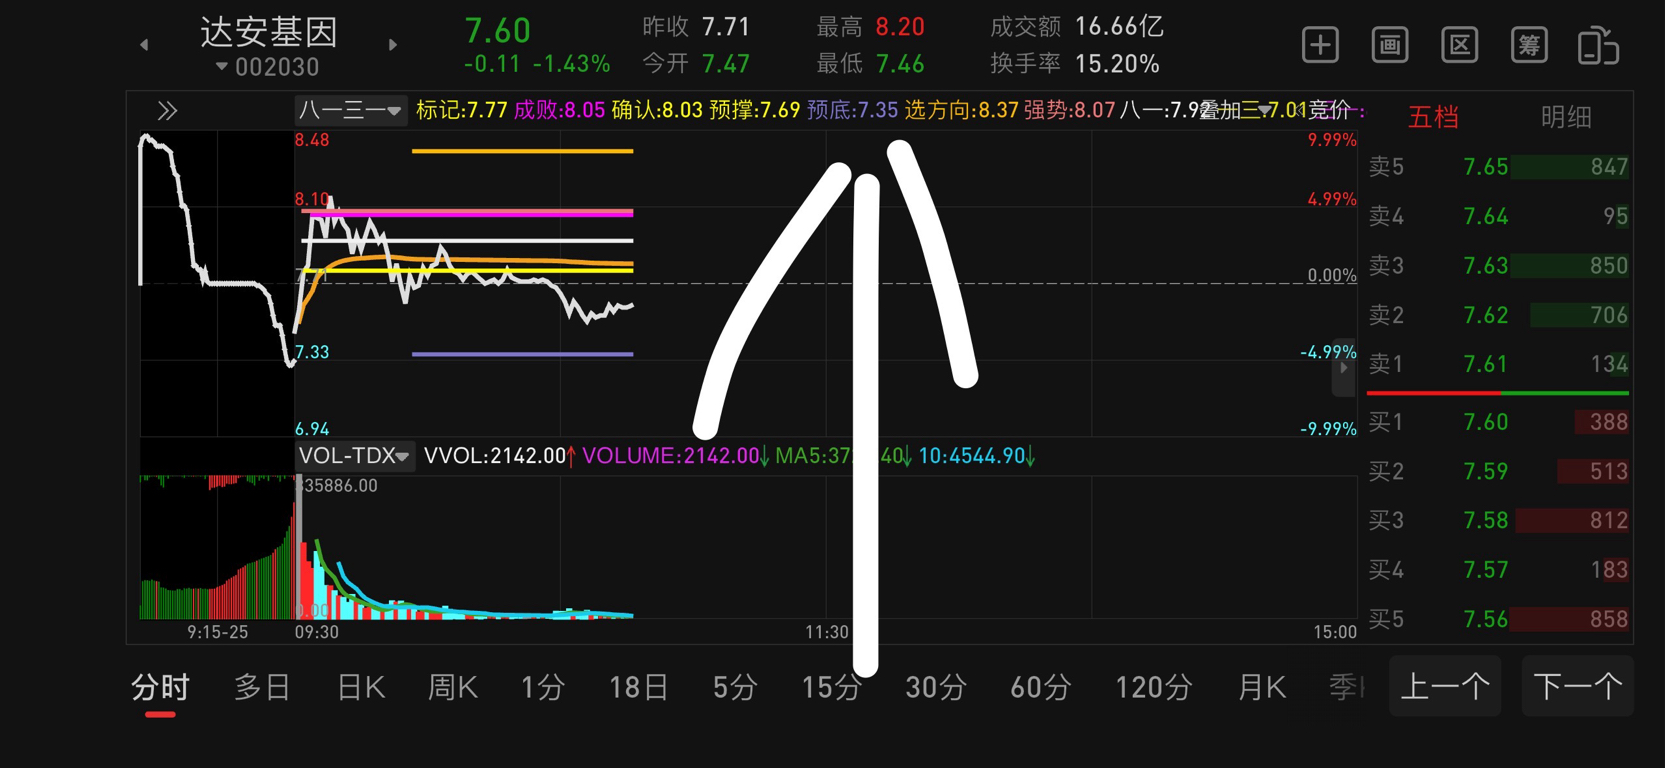Select the 卖5 row at 7.65
The width and height of the screenshot is (1665, 769).
click(x=1498, y=167)
